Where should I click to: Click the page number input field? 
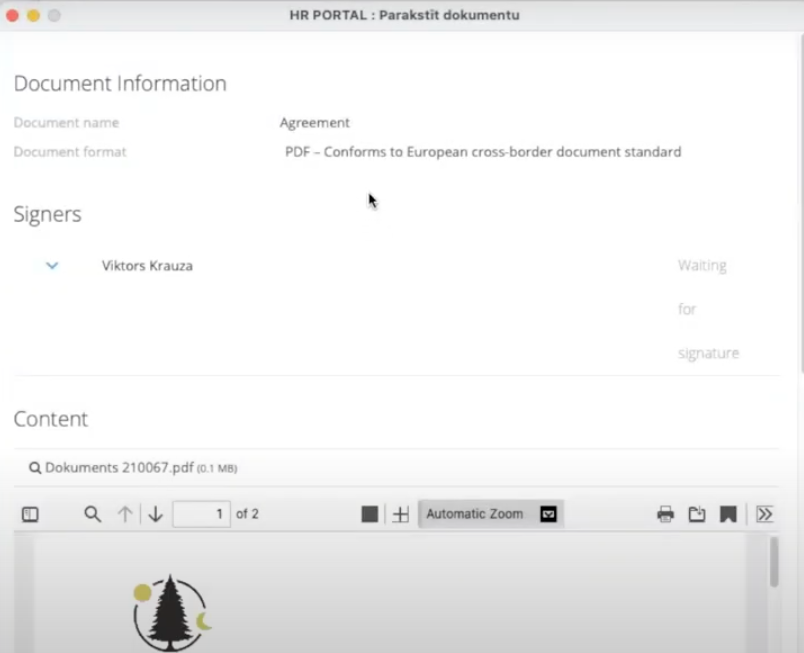[201, 514]
